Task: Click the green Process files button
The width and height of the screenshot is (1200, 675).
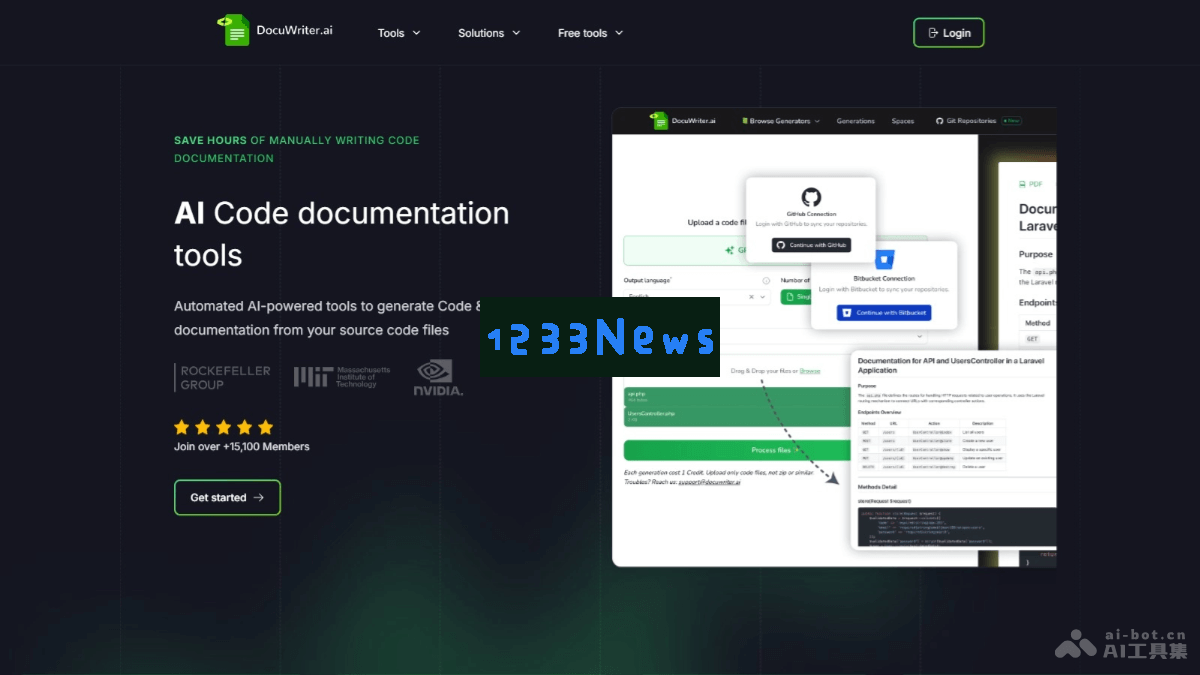Action: (x=736, y=450)
